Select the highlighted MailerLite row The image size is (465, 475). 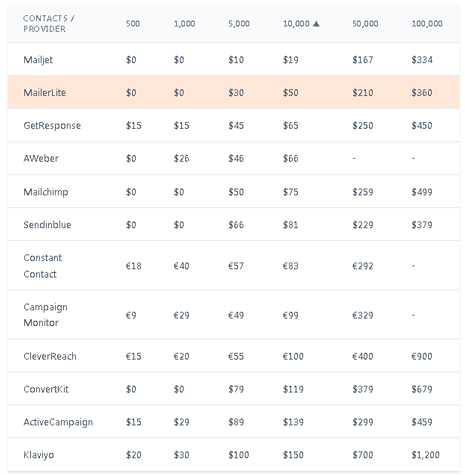tap(233, 92)
